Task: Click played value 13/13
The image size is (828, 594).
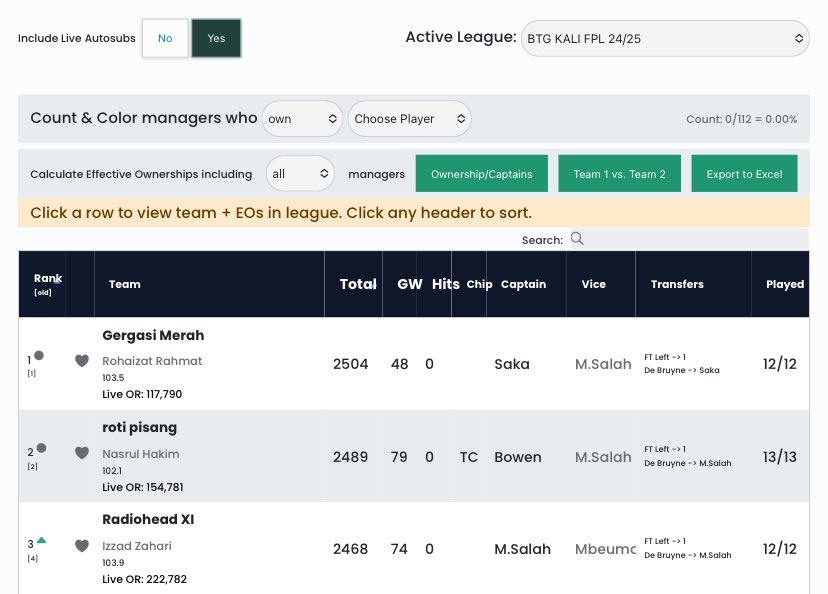Action: tap(779, 457)
